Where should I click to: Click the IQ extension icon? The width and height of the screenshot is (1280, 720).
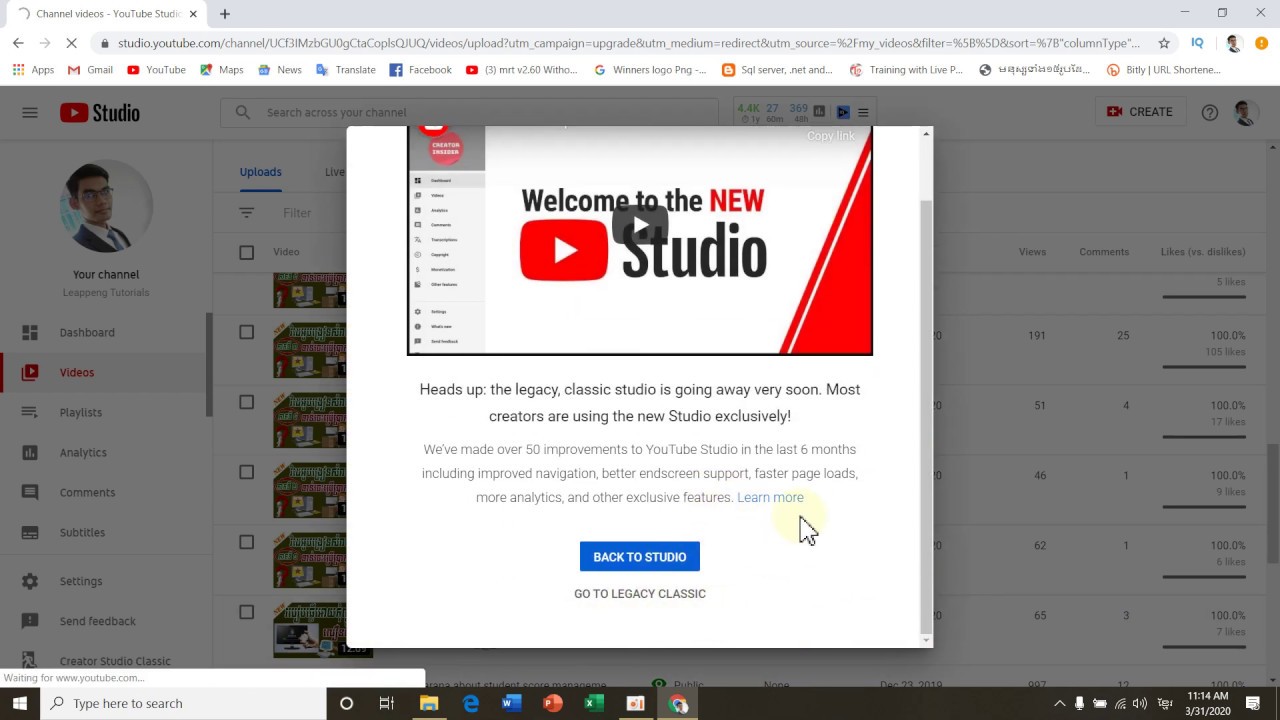point(1197,43)
